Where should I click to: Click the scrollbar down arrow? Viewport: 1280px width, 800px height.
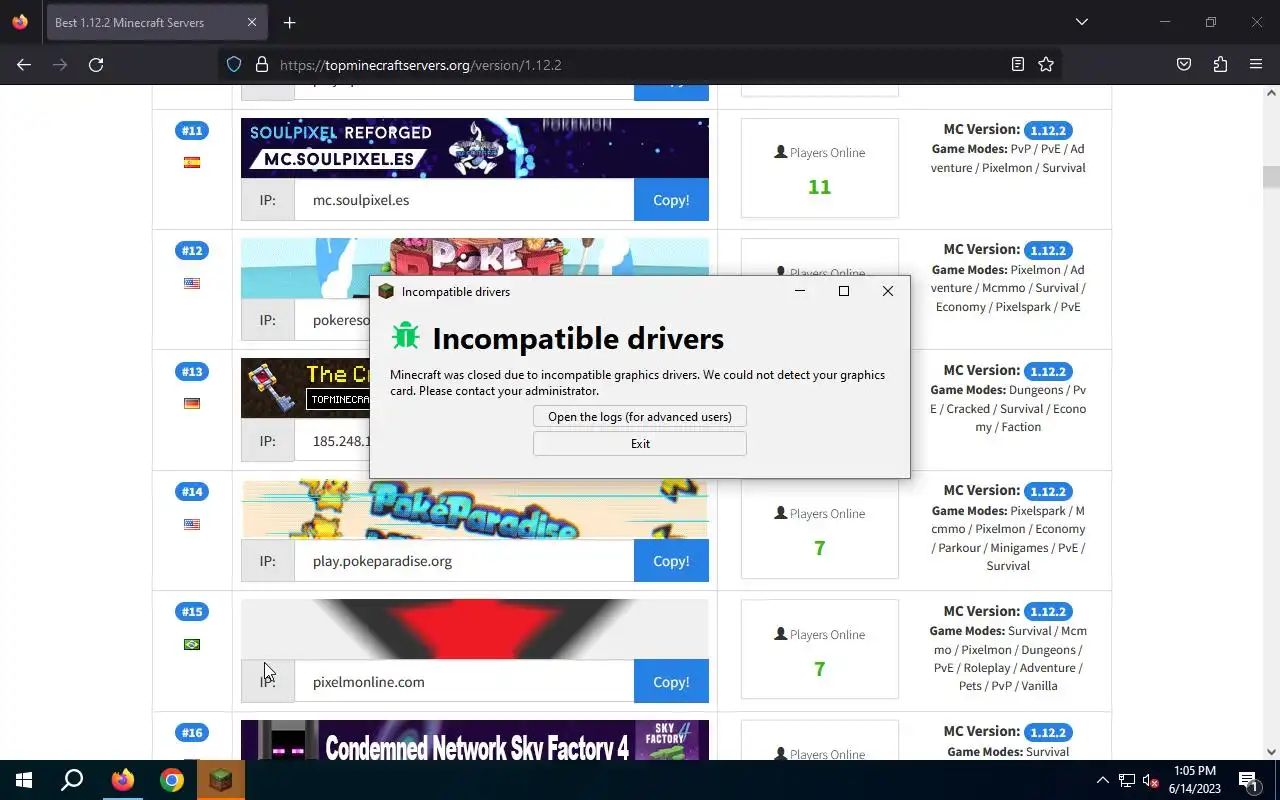click(x=1271, y=752)
